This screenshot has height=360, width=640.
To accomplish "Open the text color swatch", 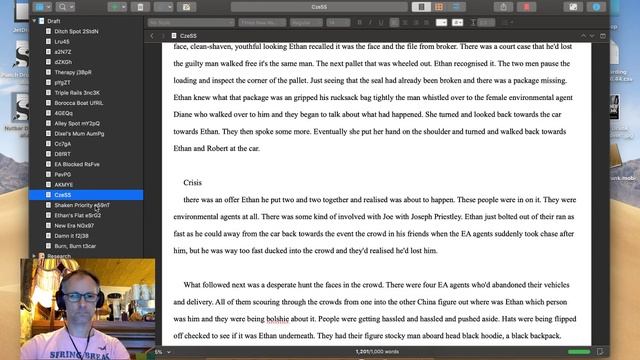I will pos(441,22).
